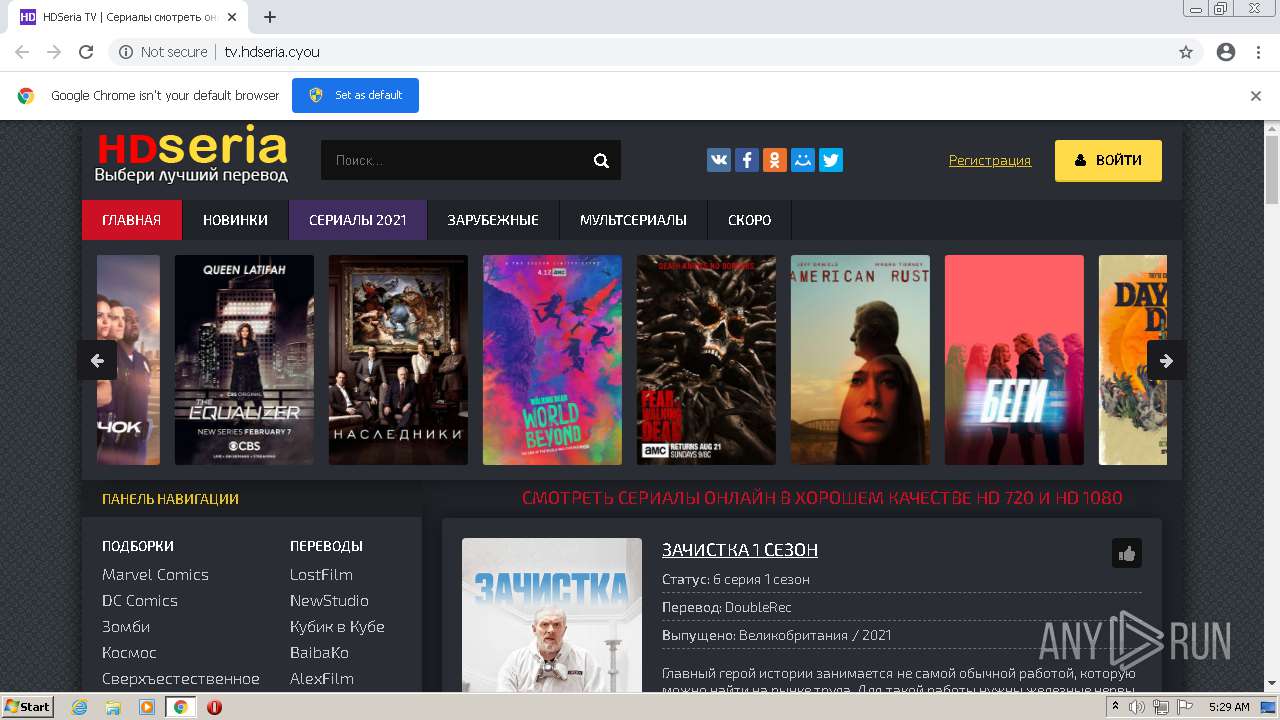The width and height of the screenshot is (1280, 720).
Task: Click the search magnifier icon
Action: [601, 160]
